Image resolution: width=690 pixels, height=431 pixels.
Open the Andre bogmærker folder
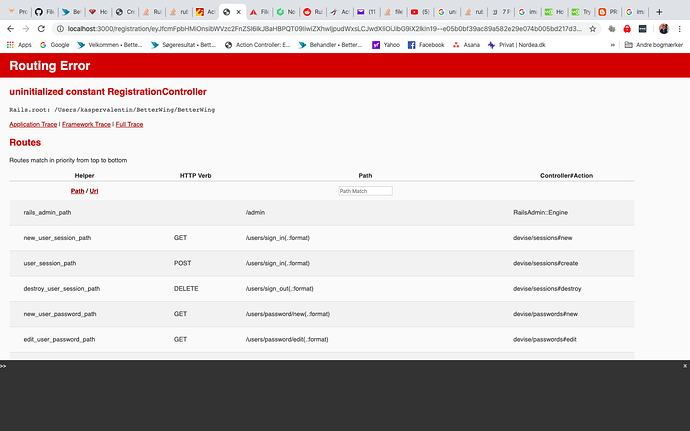[x=653, y=45]
